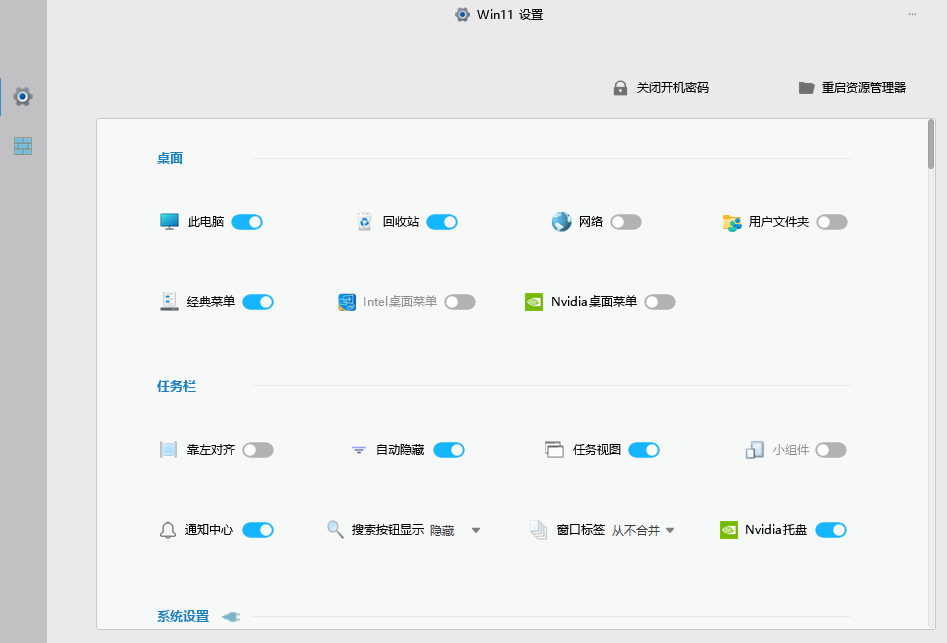Open the 窗口标签 combine dropdown

[670, 529]
